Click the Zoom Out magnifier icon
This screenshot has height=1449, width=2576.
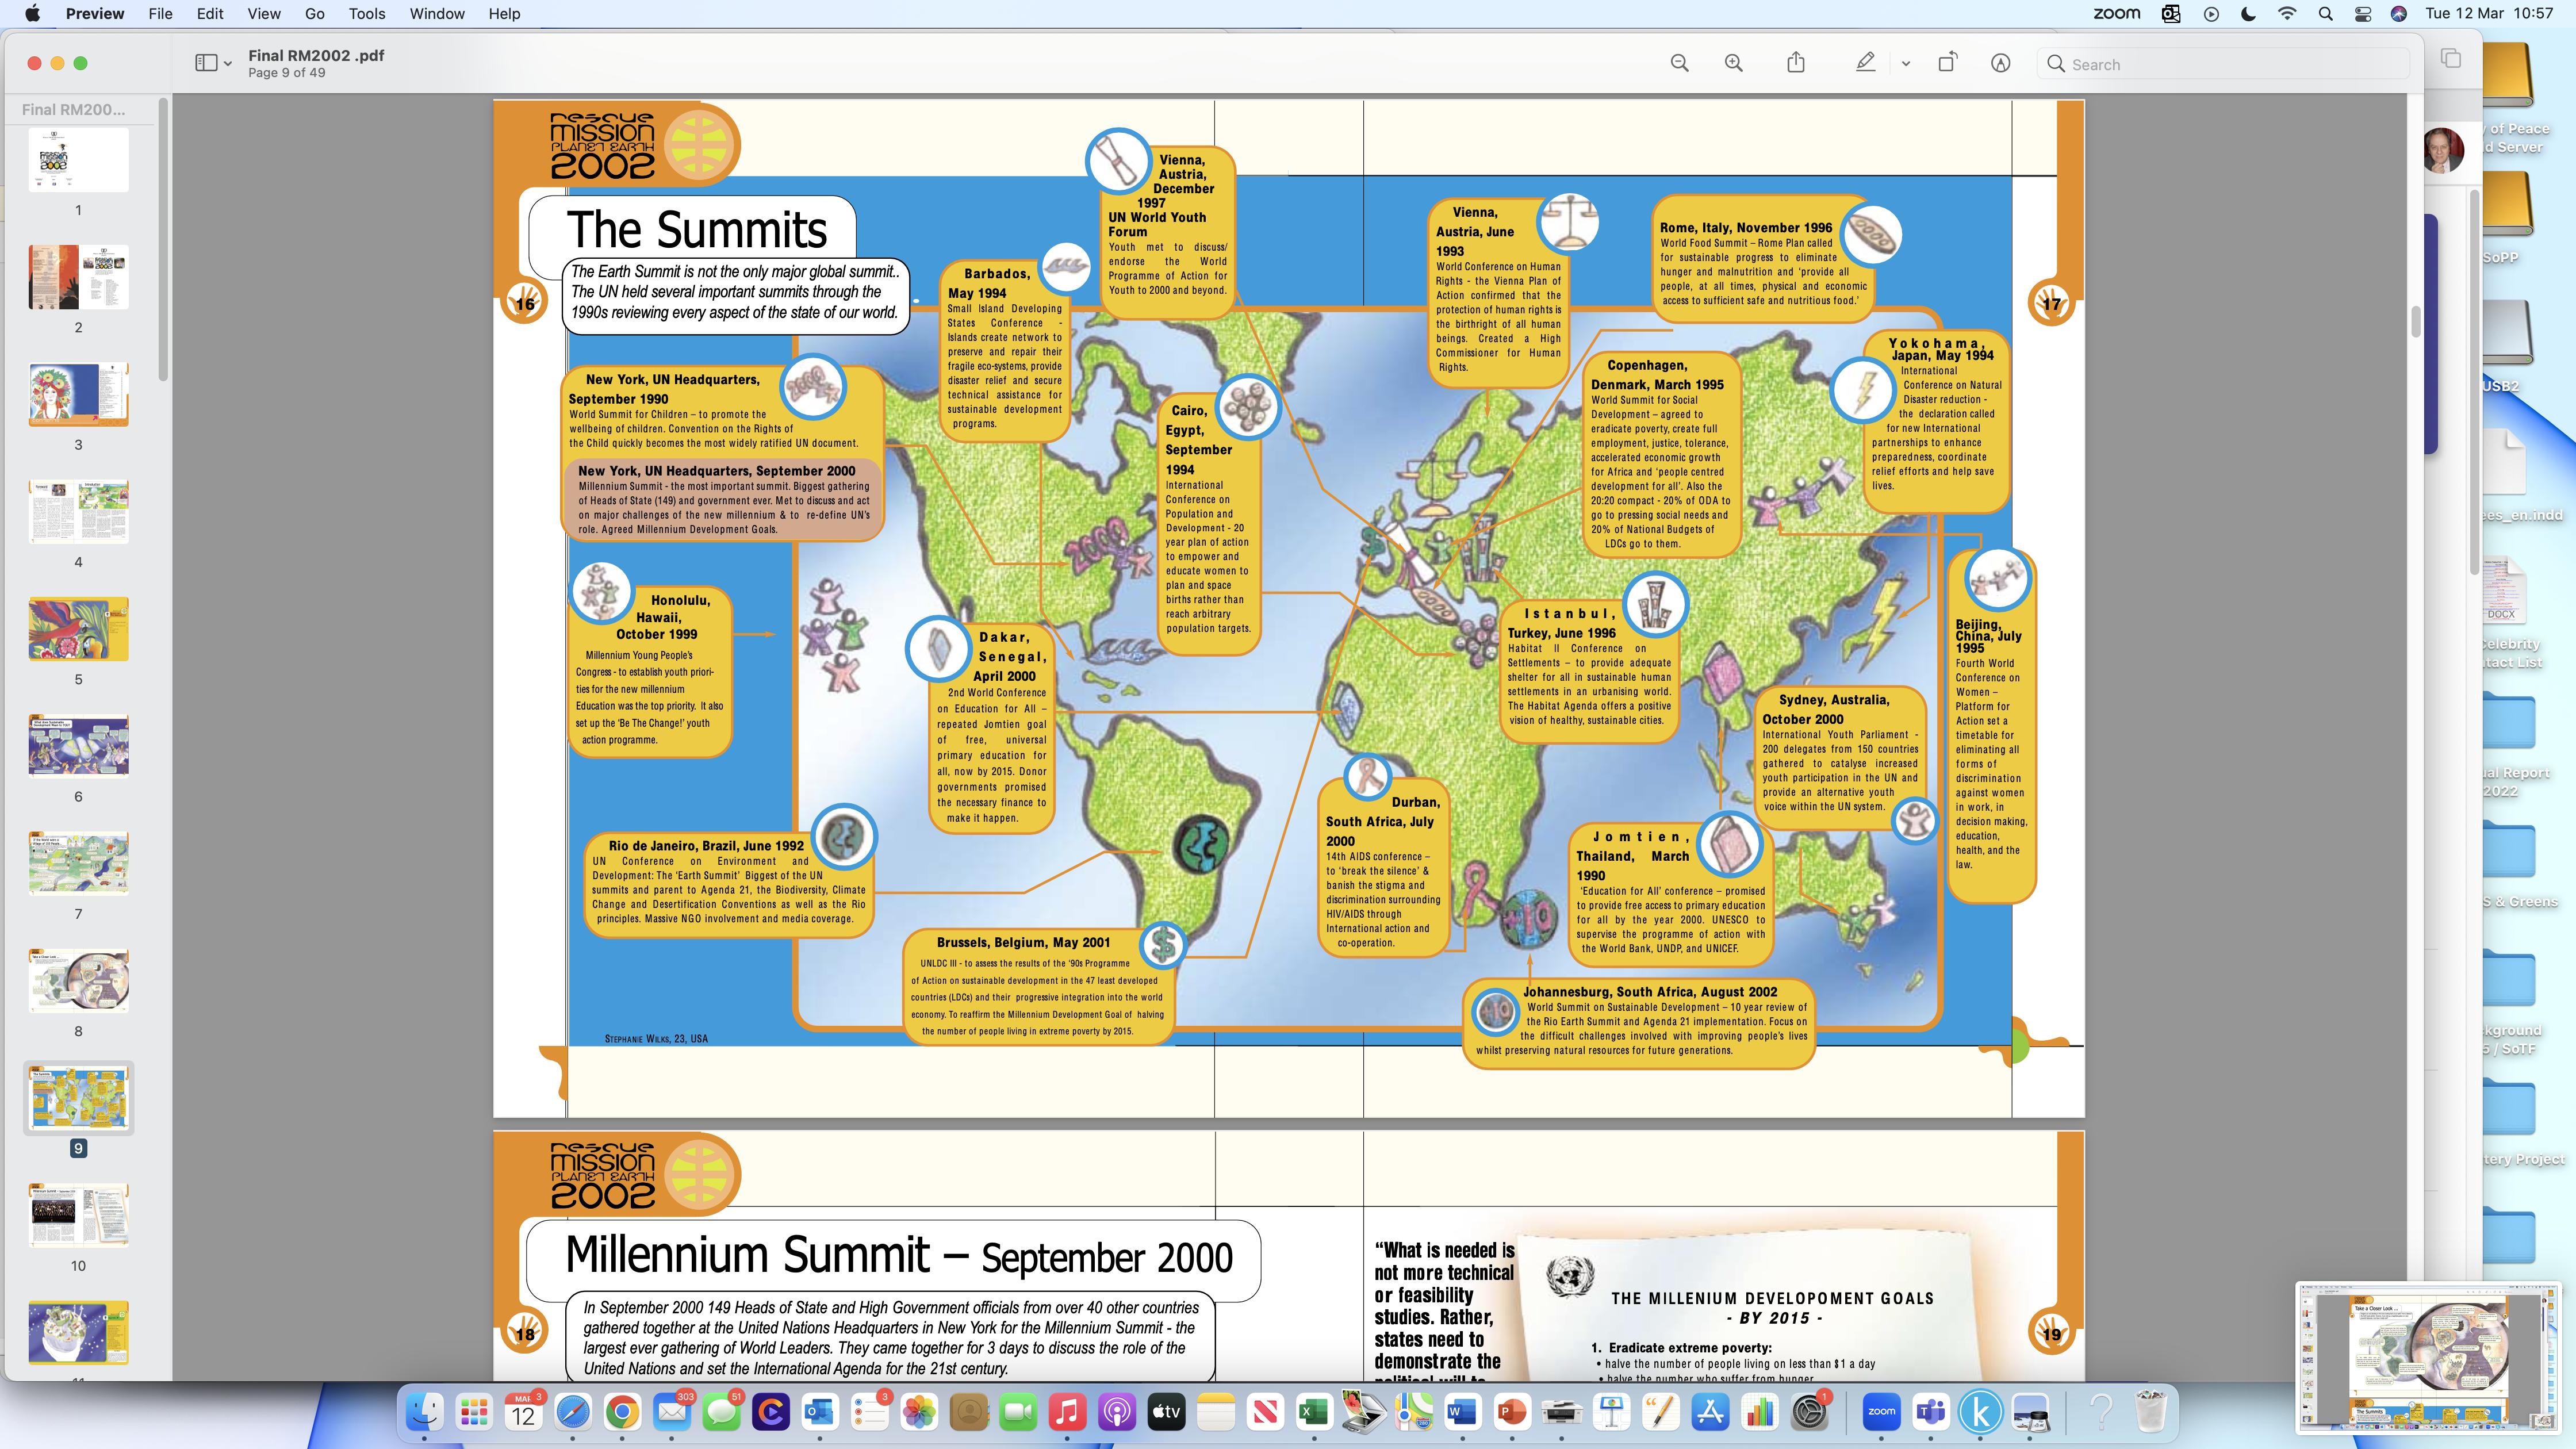tap(1679, 63)
